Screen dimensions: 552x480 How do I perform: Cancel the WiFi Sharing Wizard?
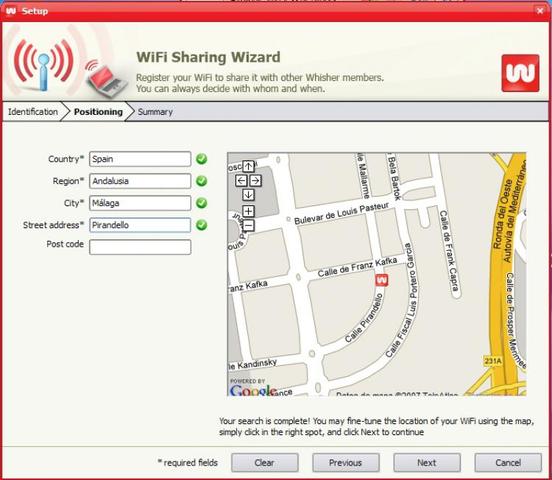click(508, 462)
